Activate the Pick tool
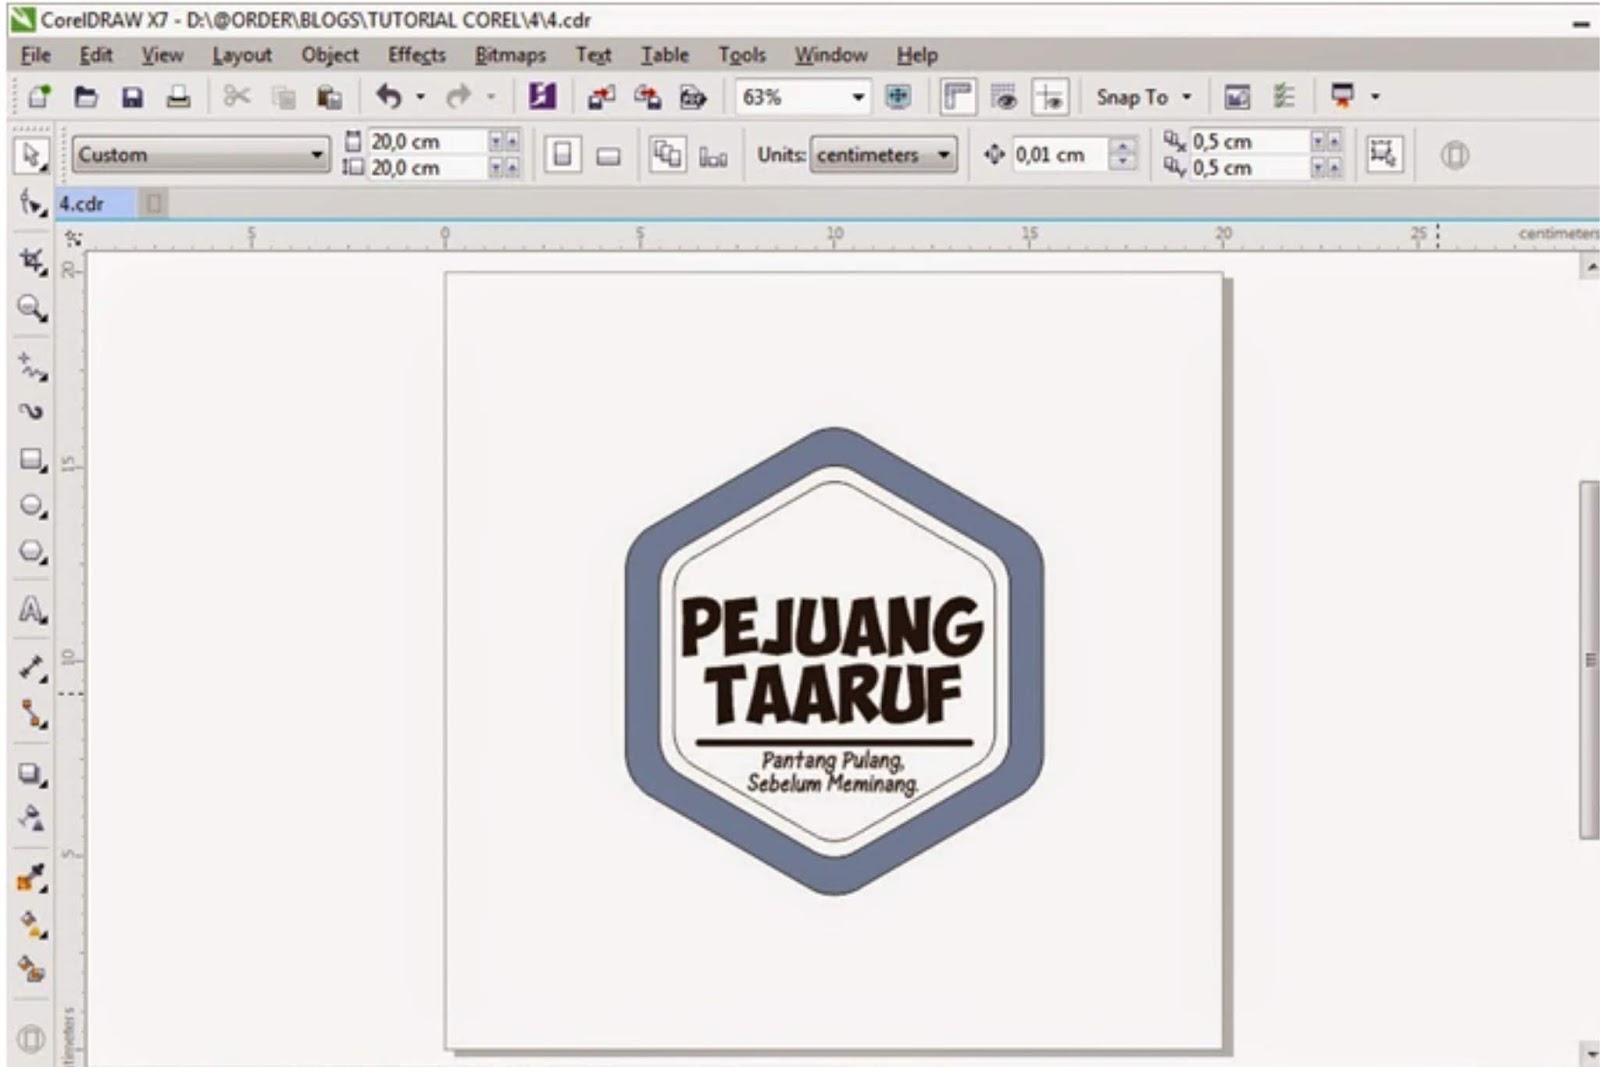 coord(32,156)
